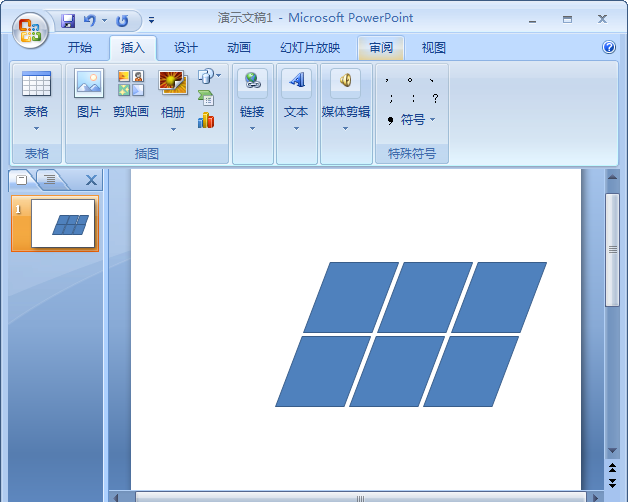Select the top-left parallelogram shape

[351, 297]
